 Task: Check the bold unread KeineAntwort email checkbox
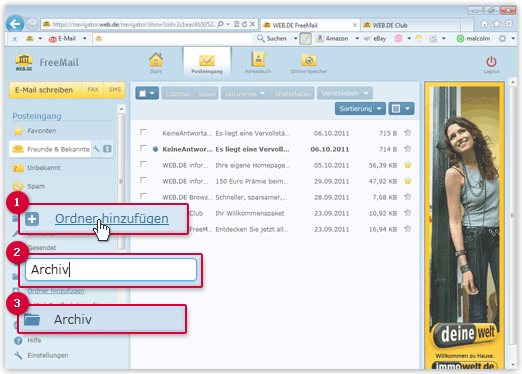(143, 148)
